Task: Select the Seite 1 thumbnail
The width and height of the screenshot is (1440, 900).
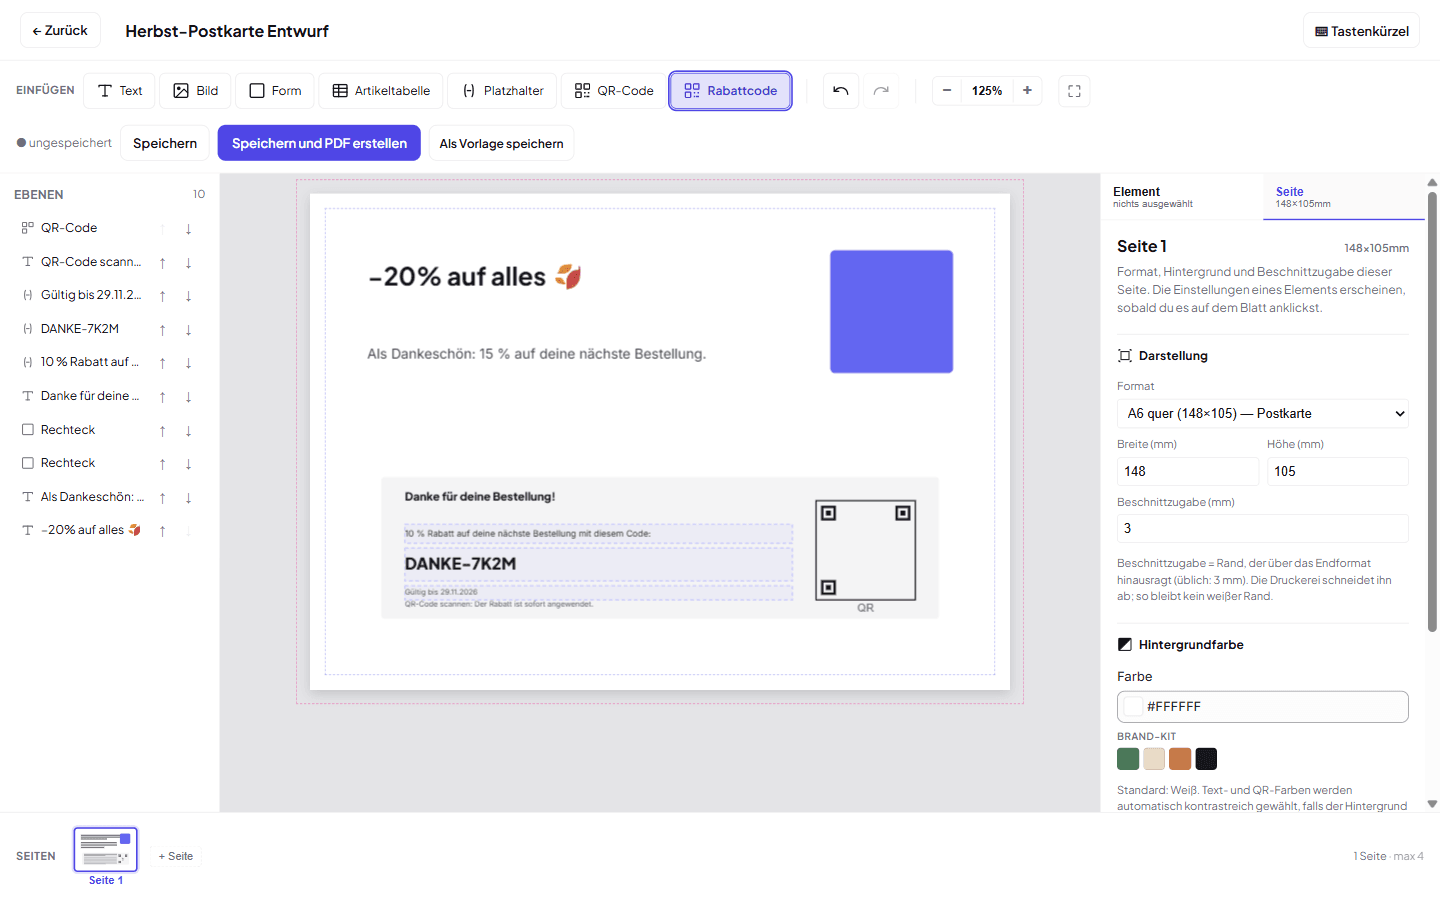Action: click(106, 850)
